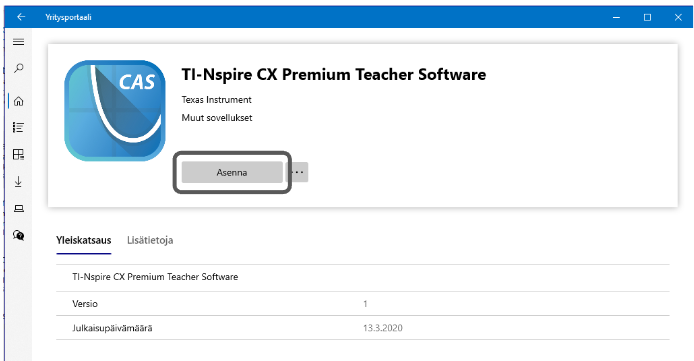Minimize the Yritysportaali window
Image resolution: width=694 pixels, height=361 pixels.
pos(617,17)
